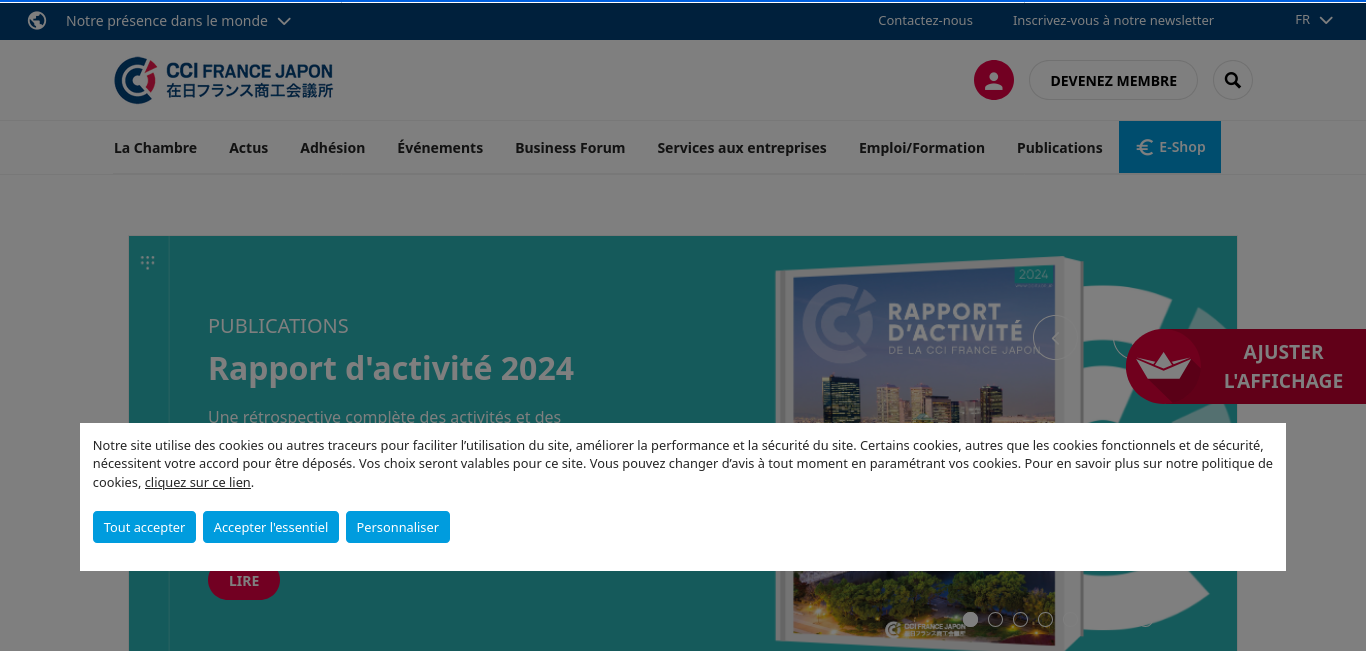This screenshot has height=651, width=1366.
Task: Click the CCI France Japon logo
Action: tap(223, 80)
